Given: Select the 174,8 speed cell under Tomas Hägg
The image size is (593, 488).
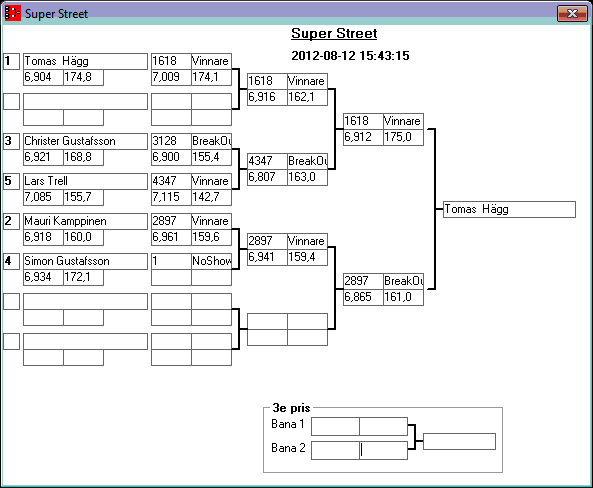Looking at the screenshot, I should coord(83,77).
